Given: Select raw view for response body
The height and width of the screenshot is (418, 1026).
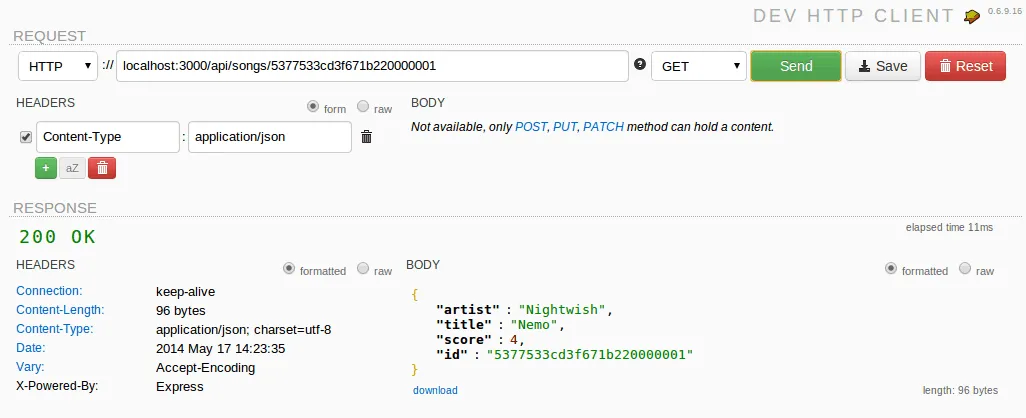Looking at the screenshot, I should [x=965, y=269].
